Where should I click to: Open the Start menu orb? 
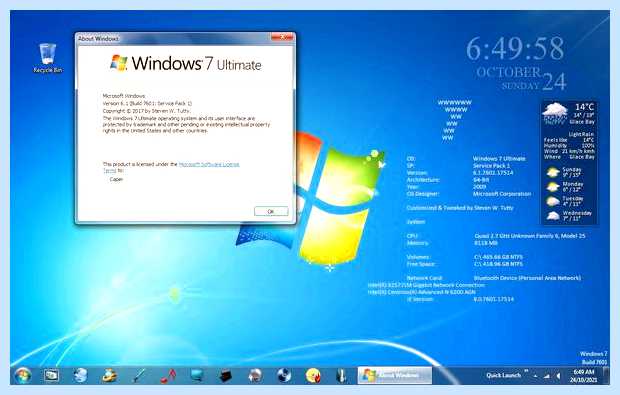(23, 375)
